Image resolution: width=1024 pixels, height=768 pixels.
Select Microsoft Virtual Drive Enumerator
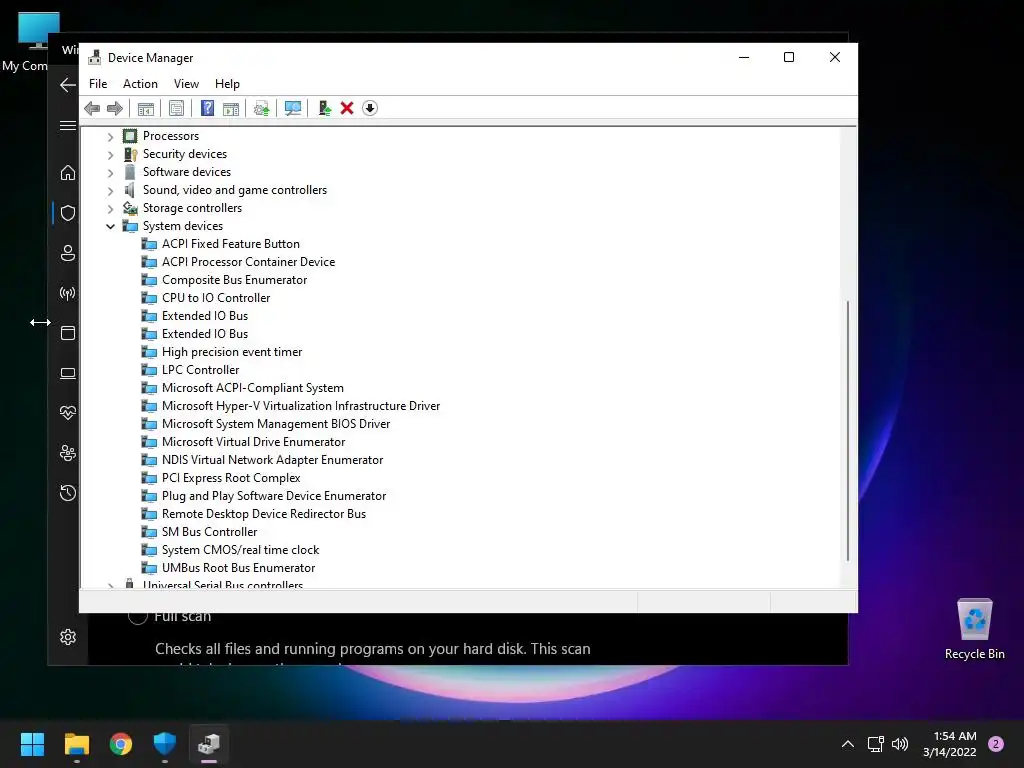(x=253, y=442)
